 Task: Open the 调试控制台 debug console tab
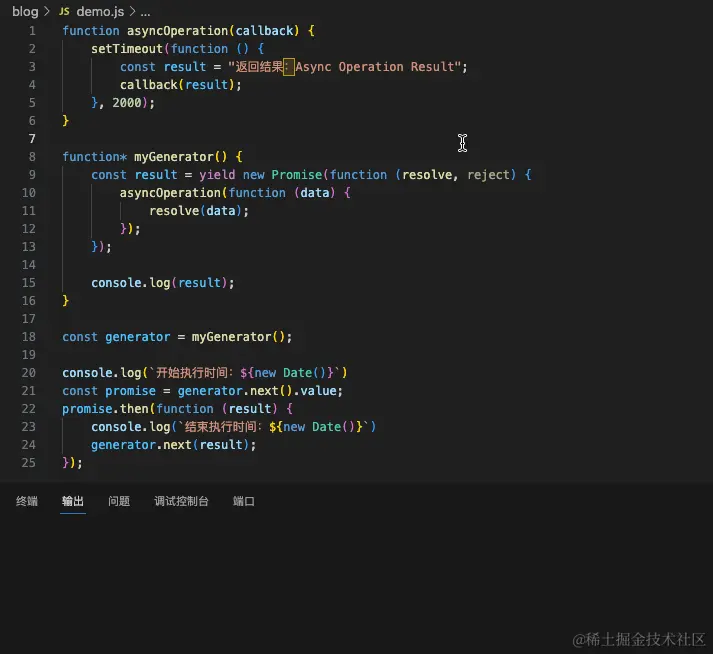tap(181, 501)
